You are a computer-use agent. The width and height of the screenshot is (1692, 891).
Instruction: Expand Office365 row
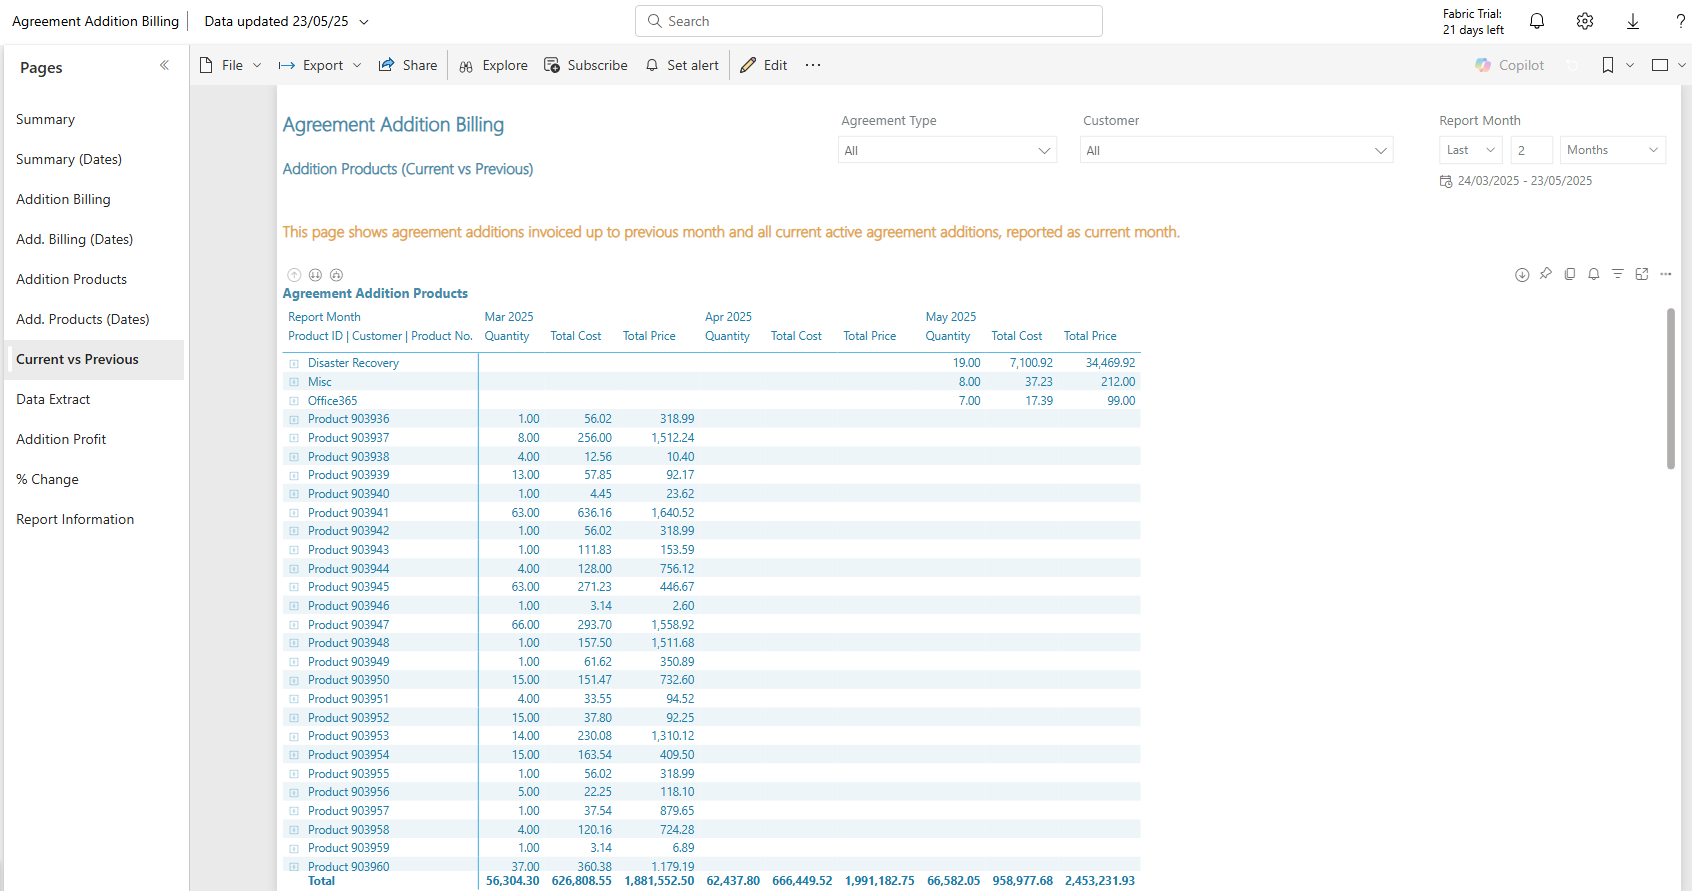(x=294, y=401)
